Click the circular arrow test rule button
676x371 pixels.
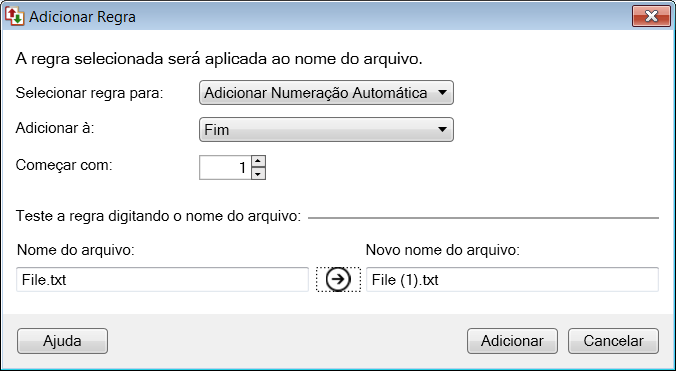click(338, 279)
